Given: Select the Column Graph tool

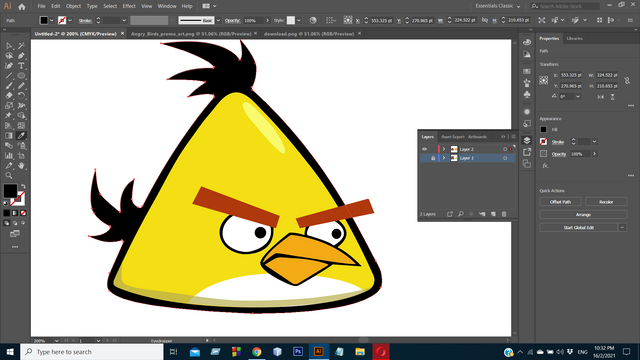Looking at the screenshot, I should [9, 156].
